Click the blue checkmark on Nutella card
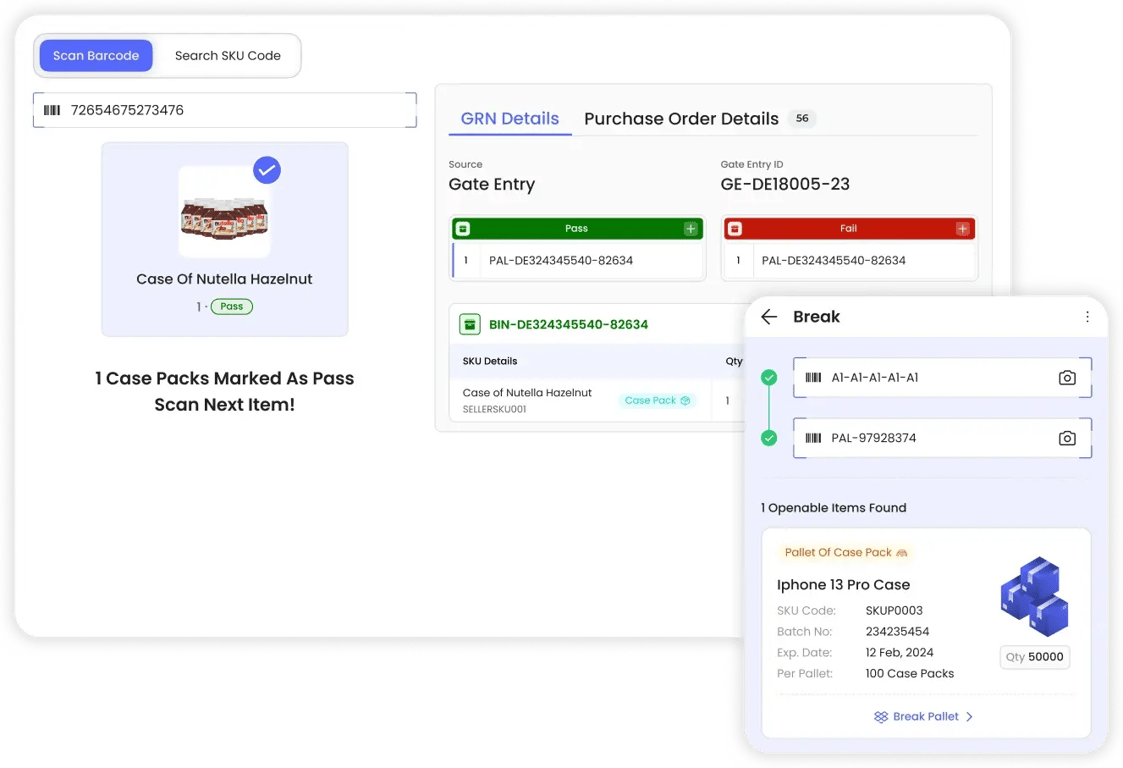This screenshot has width=1123, height=768. coord(266,170)
